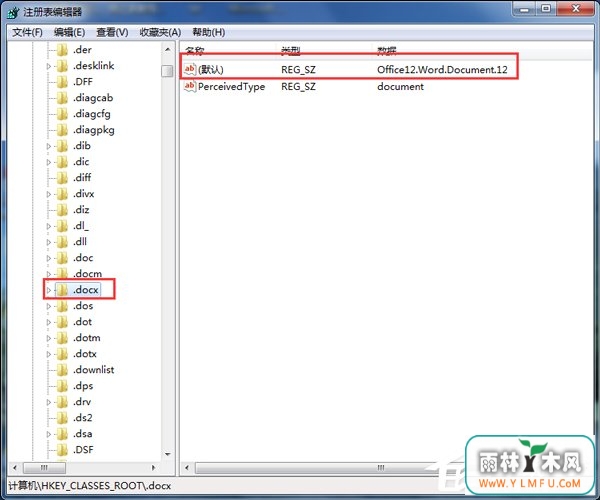Expand the .divx key
This screenshot has width=600, height=500.
(x=49, y=194)
